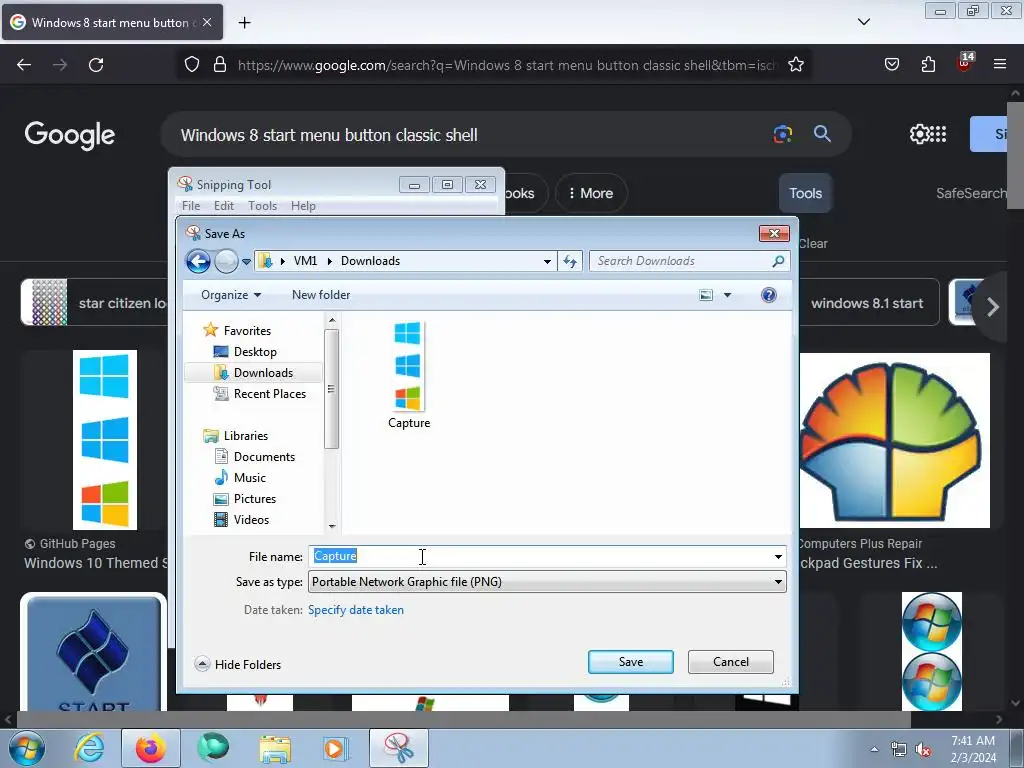The height and width of the screenshot is (768, 1024).
Task: Select Recent Places in navigation pane
Action: coord(269,394)
